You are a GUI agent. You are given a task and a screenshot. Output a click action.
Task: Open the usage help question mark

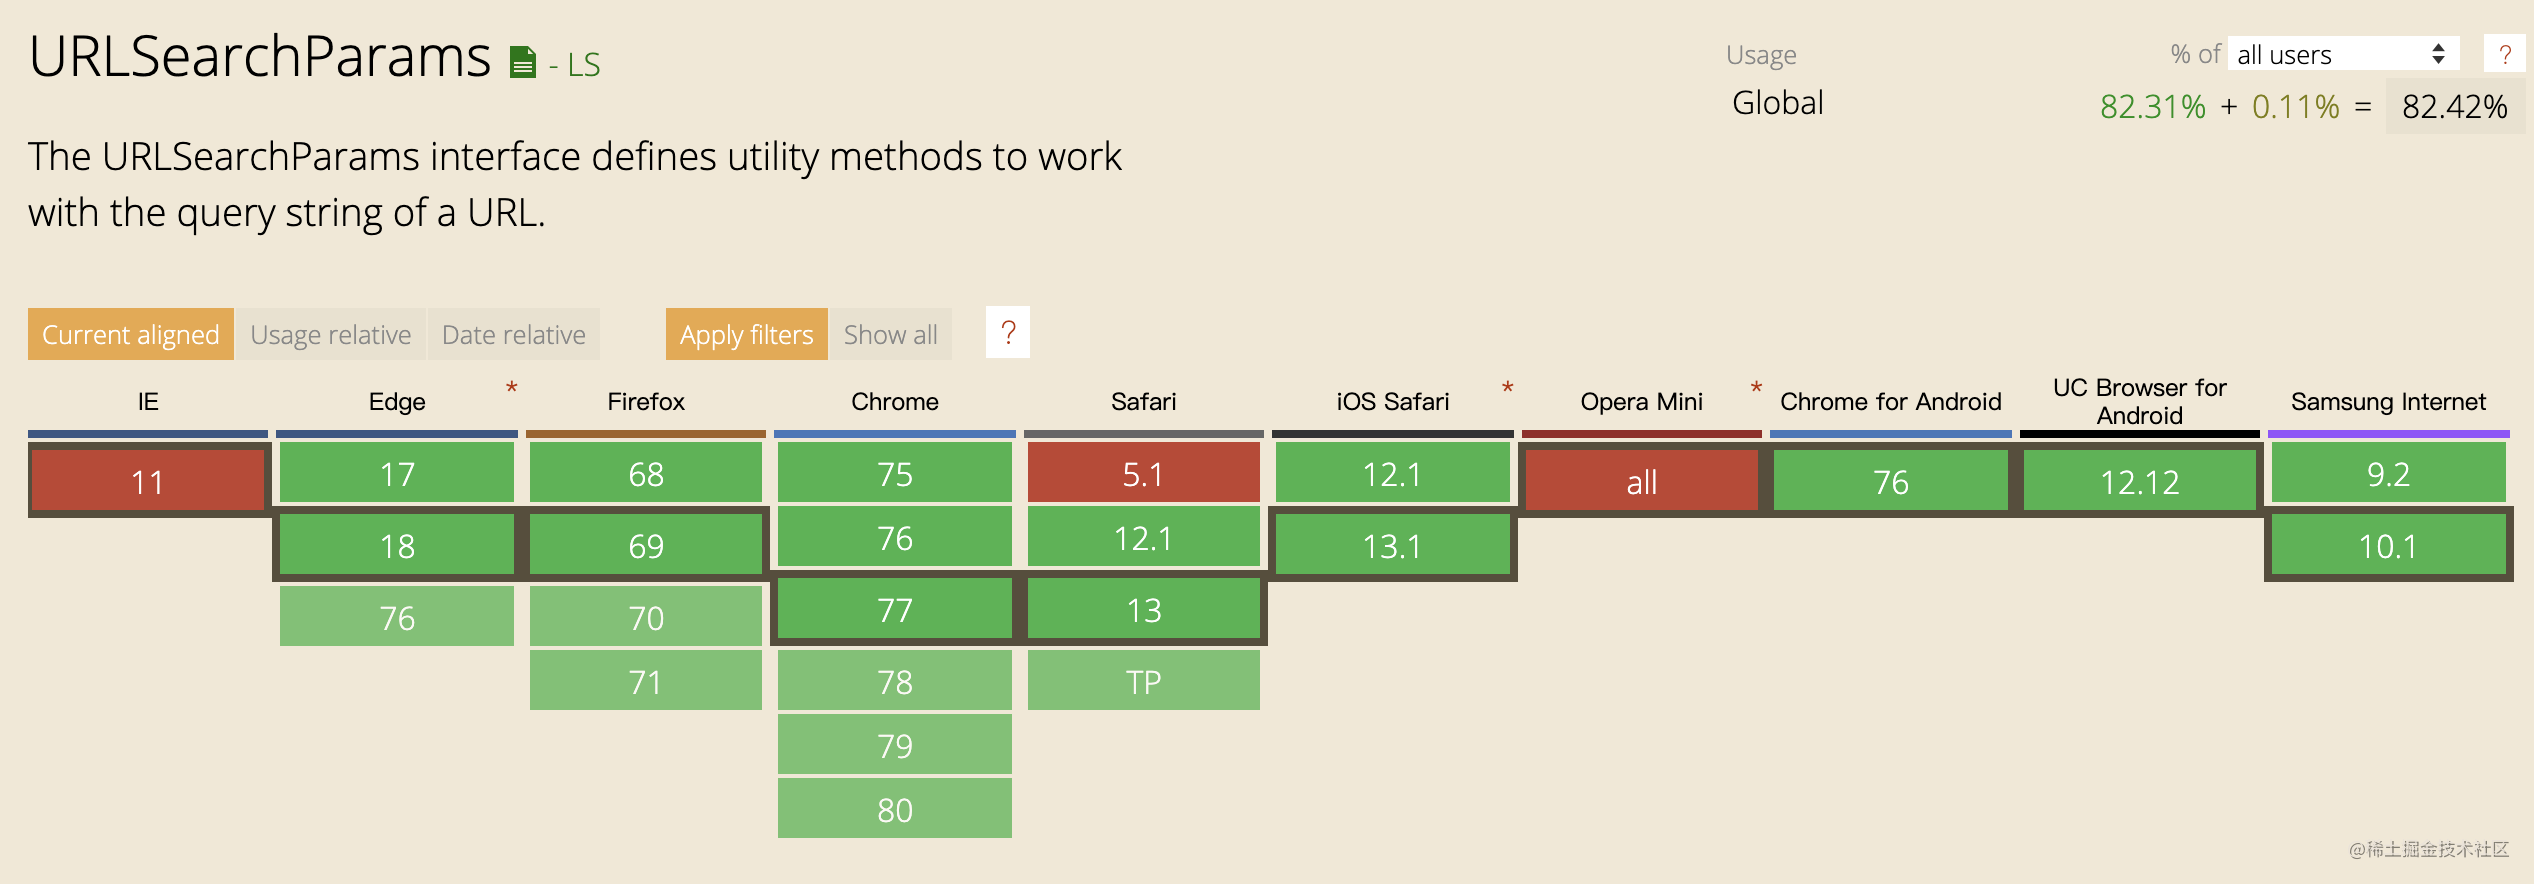tap(2505, 54)
